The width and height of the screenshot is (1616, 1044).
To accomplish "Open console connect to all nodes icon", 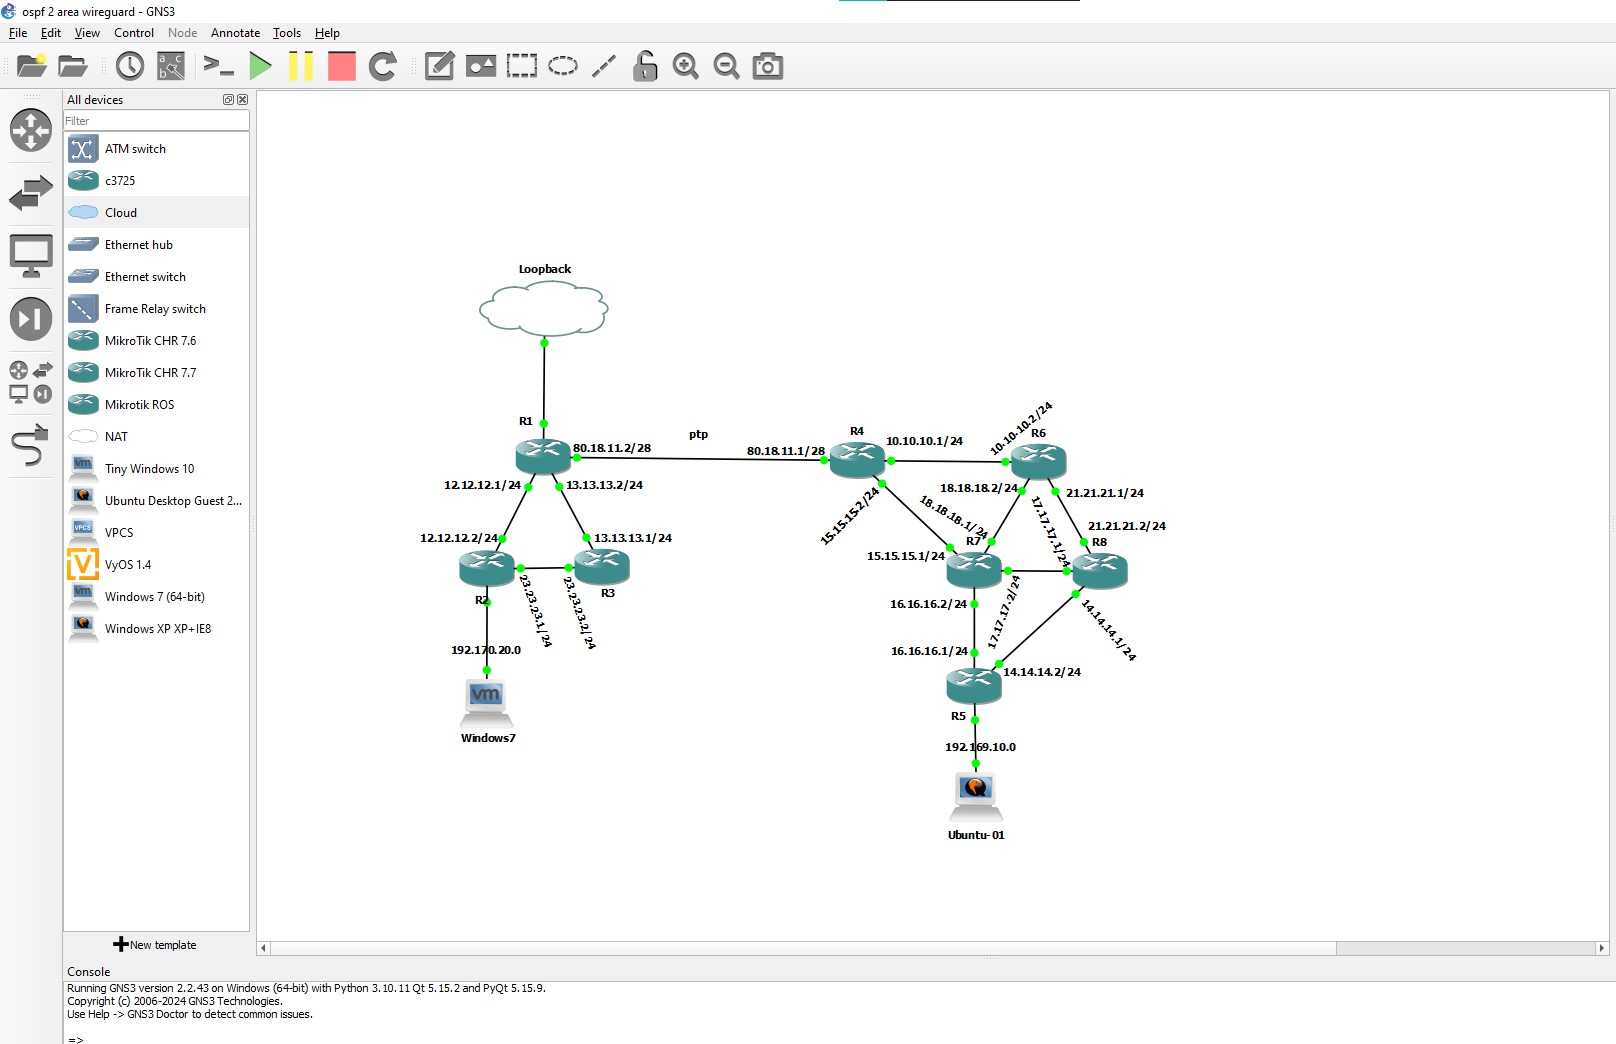I will pyautogui.click(x=218, y=66).
